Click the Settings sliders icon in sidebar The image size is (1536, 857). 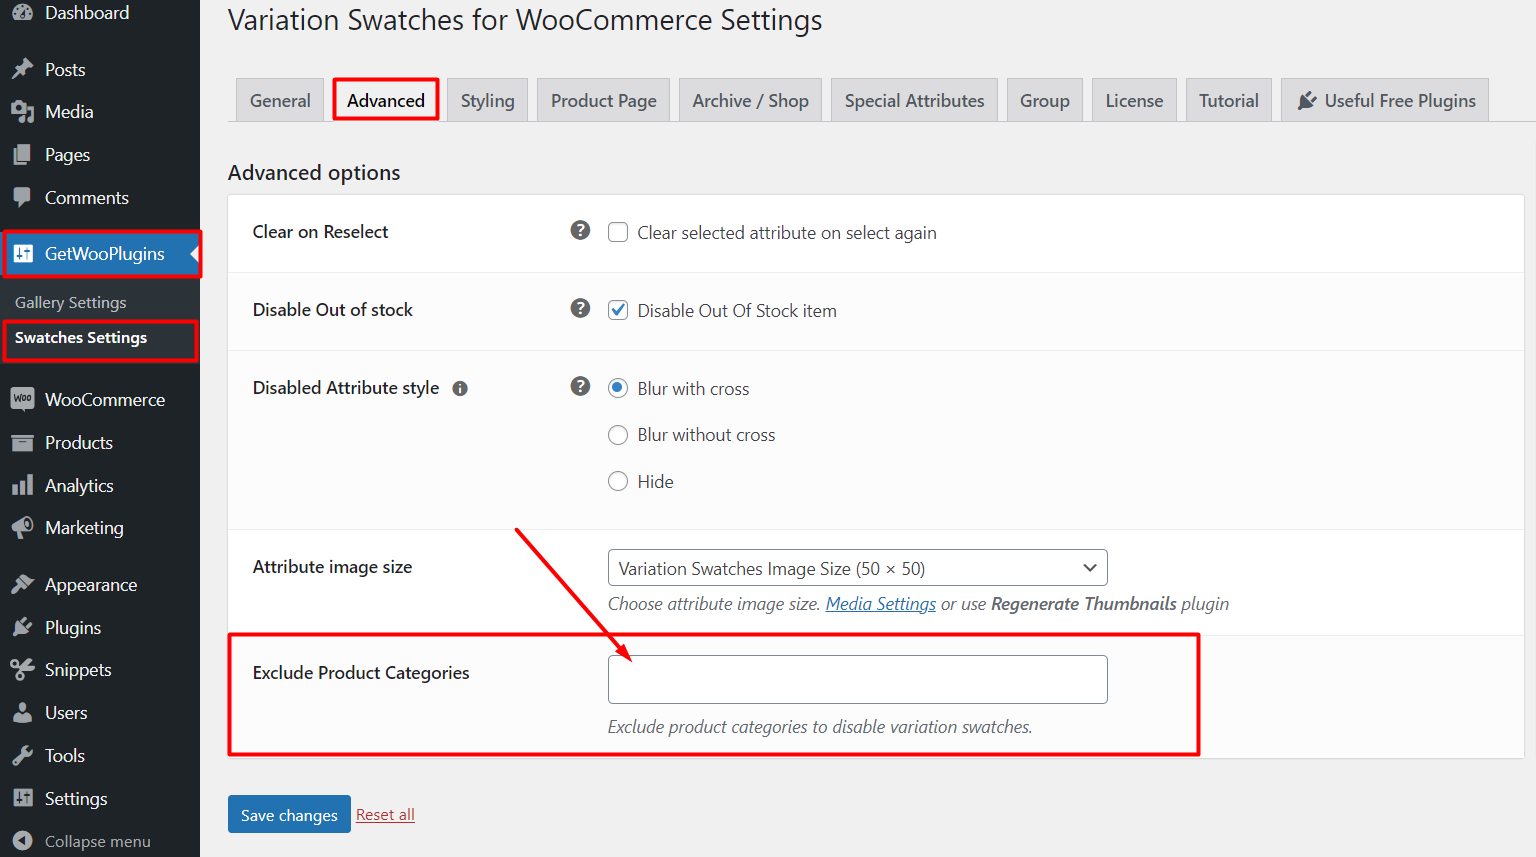[x=22, y=798]
